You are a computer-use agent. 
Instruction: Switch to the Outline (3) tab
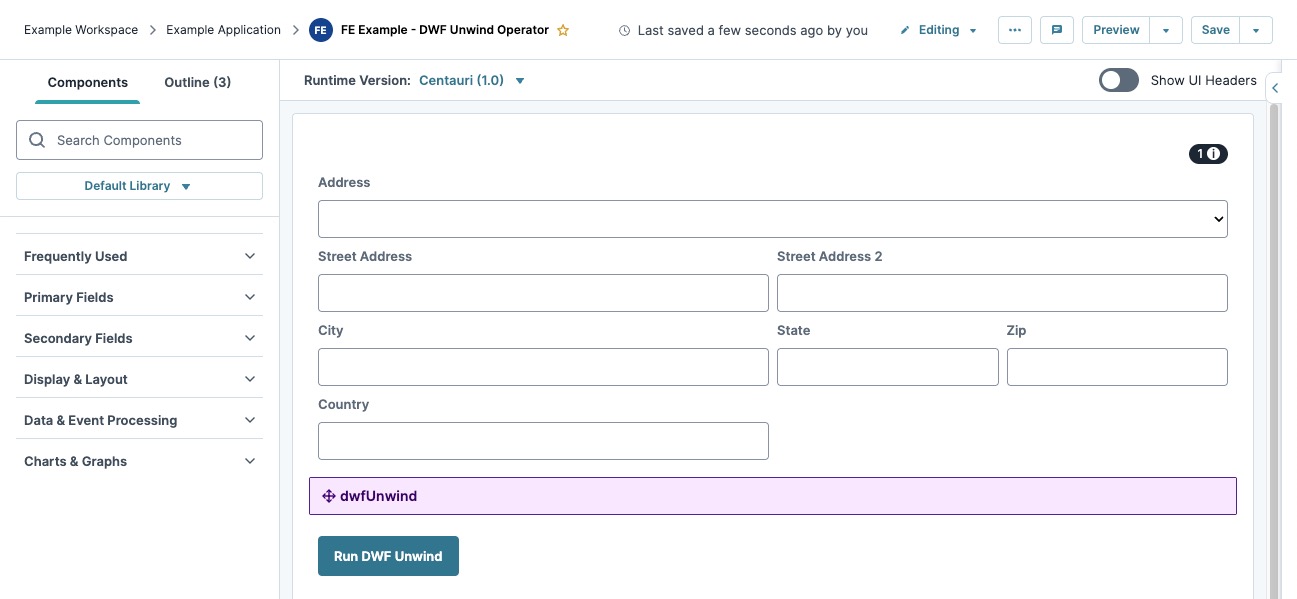coord(198,82)
